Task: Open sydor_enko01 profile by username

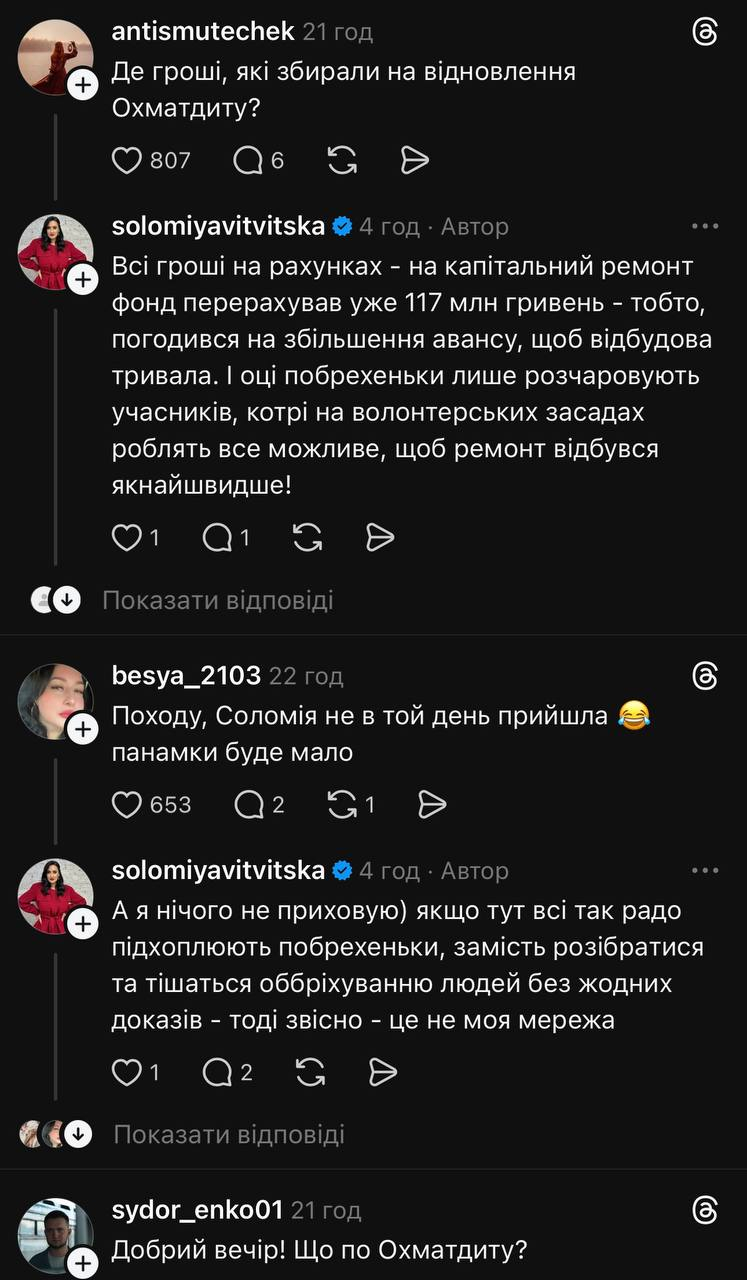Action: [x=198, y=1211]
